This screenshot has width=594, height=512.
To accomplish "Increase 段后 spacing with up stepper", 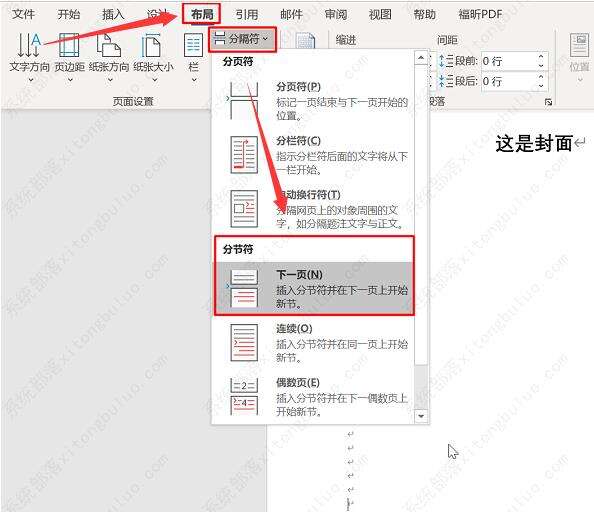I will coord(541,77).
